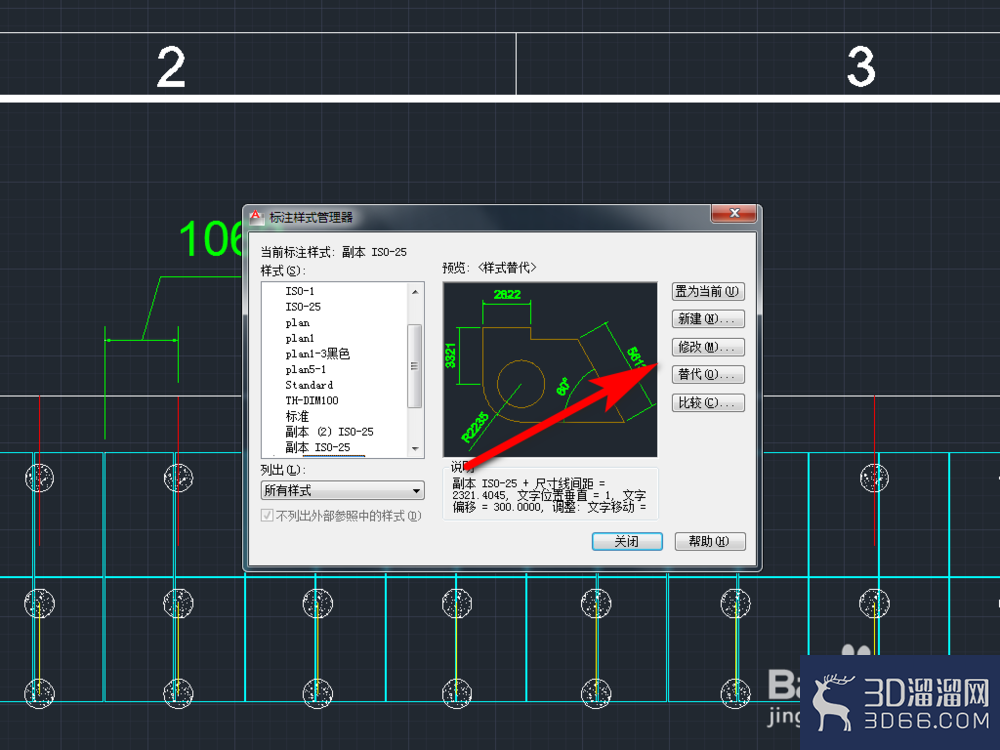Select the plan style entry

[x=298, y=323]
